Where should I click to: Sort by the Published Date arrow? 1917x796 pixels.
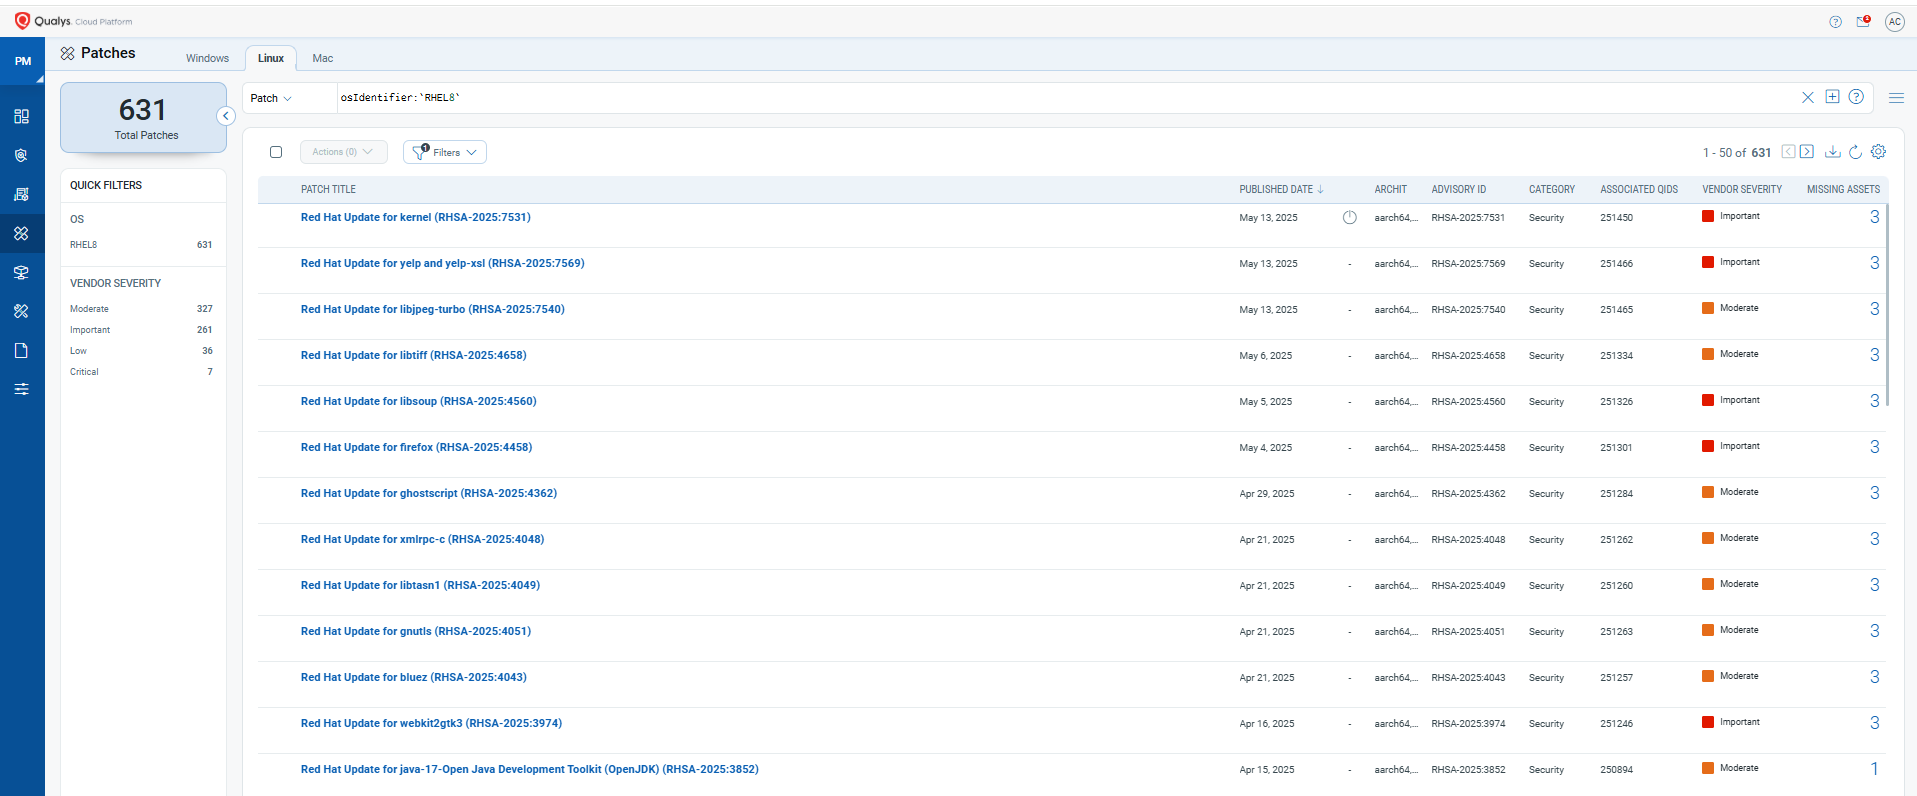point(1320,189)
